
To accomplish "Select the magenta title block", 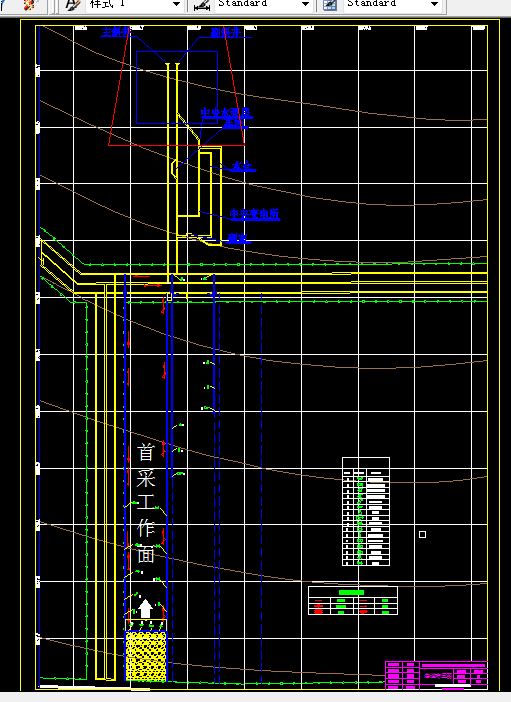I will tap(436, 675).
